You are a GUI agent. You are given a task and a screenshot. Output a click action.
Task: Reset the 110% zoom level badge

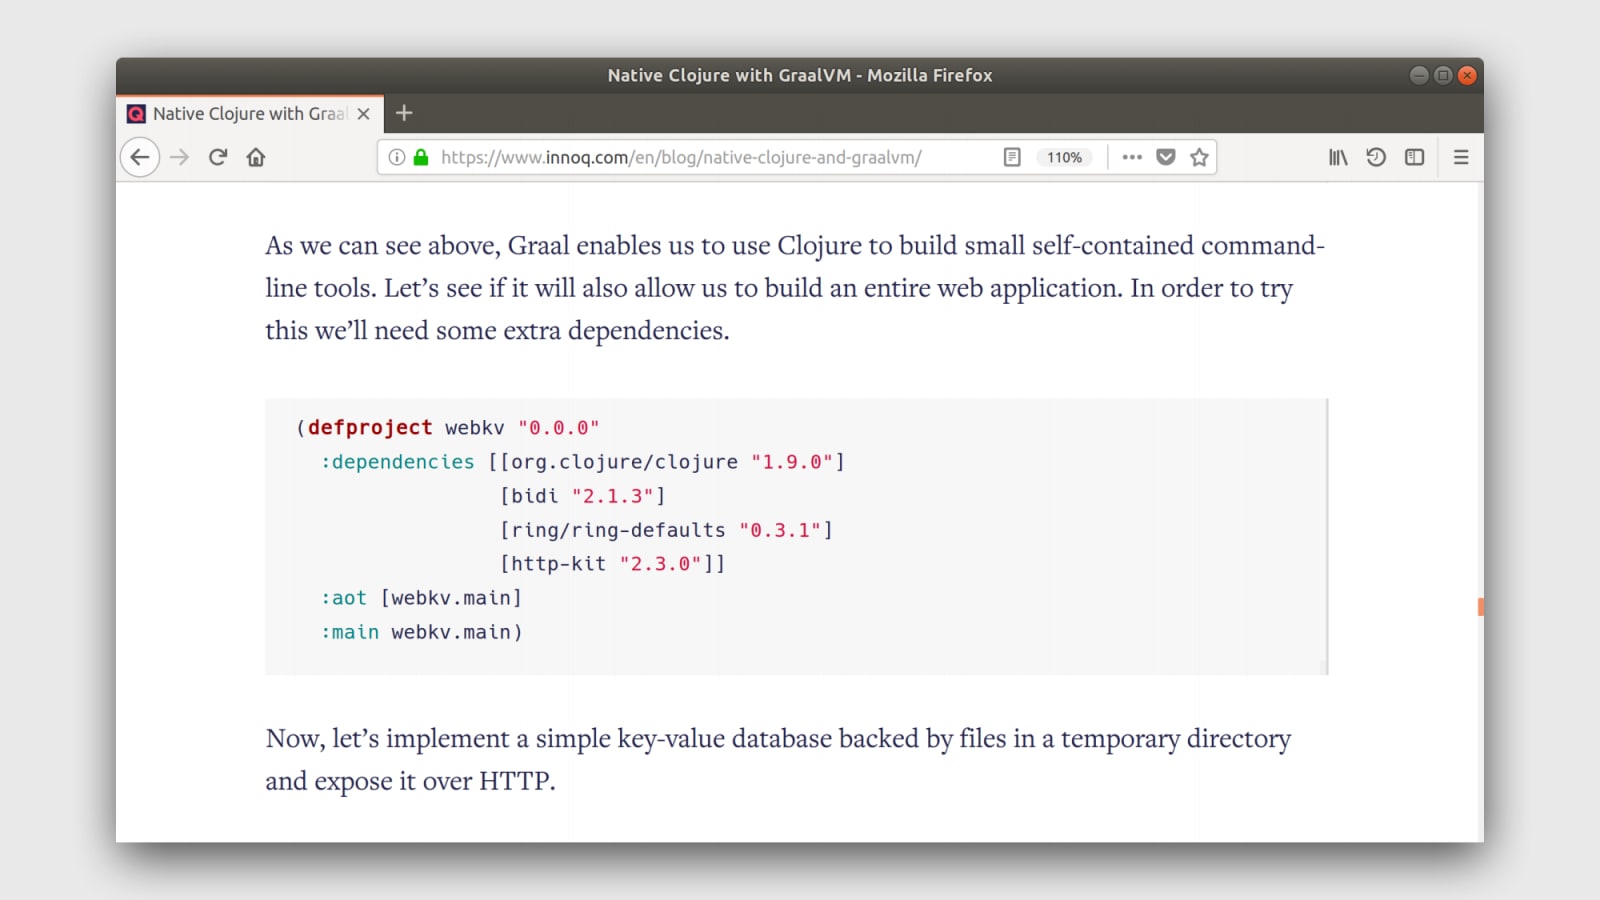[1064, 157]
